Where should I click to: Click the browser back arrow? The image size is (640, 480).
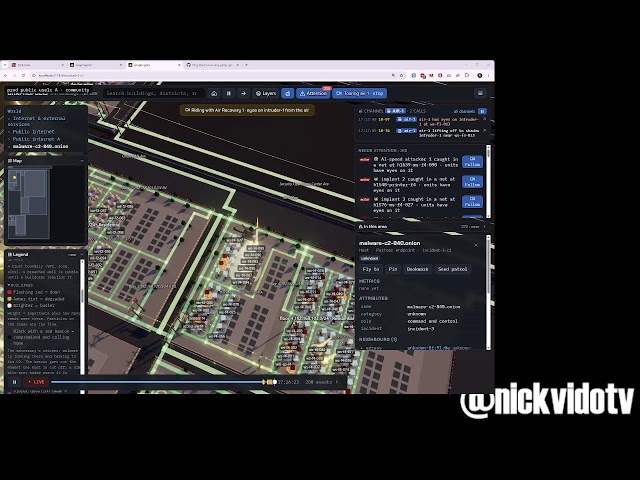(6, 76)
